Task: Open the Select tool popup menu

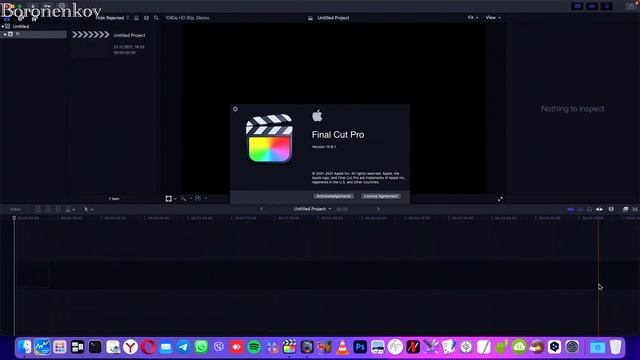Action: 88,209
